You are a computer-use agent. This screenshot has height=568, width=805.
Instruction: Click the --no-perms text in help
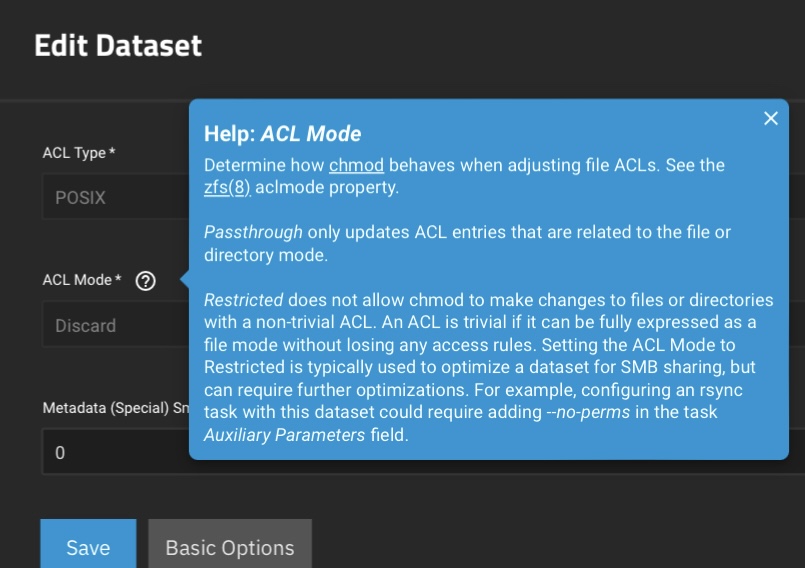click(x=595, y=414)
